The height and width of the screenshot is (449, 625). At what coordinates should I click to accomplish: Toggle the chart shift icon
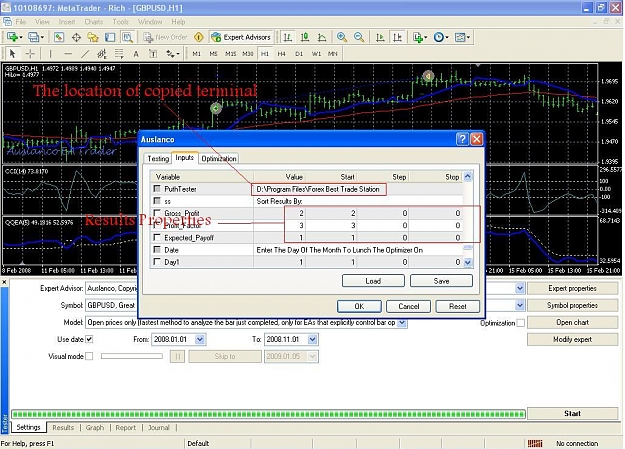click(397, 37)
